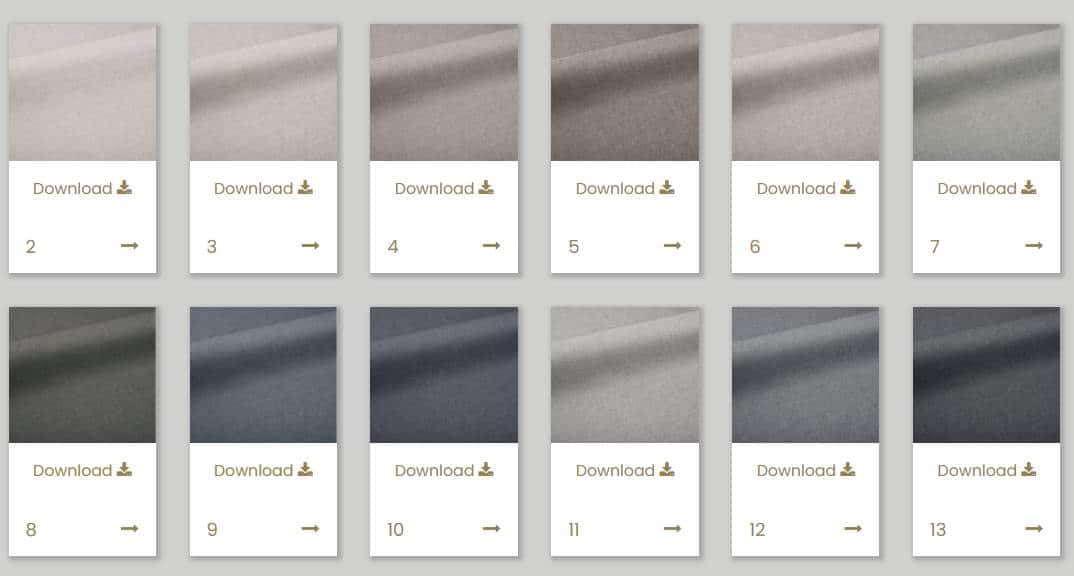
Task: Open fabric 2 via its arrow
Action: click(129, 245)
